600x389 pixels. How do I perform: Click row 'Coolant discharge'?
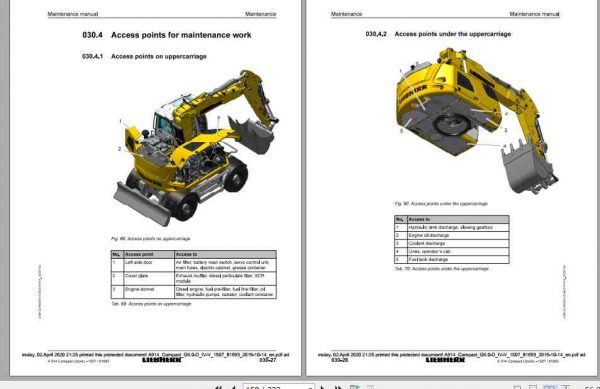[452, 244]
